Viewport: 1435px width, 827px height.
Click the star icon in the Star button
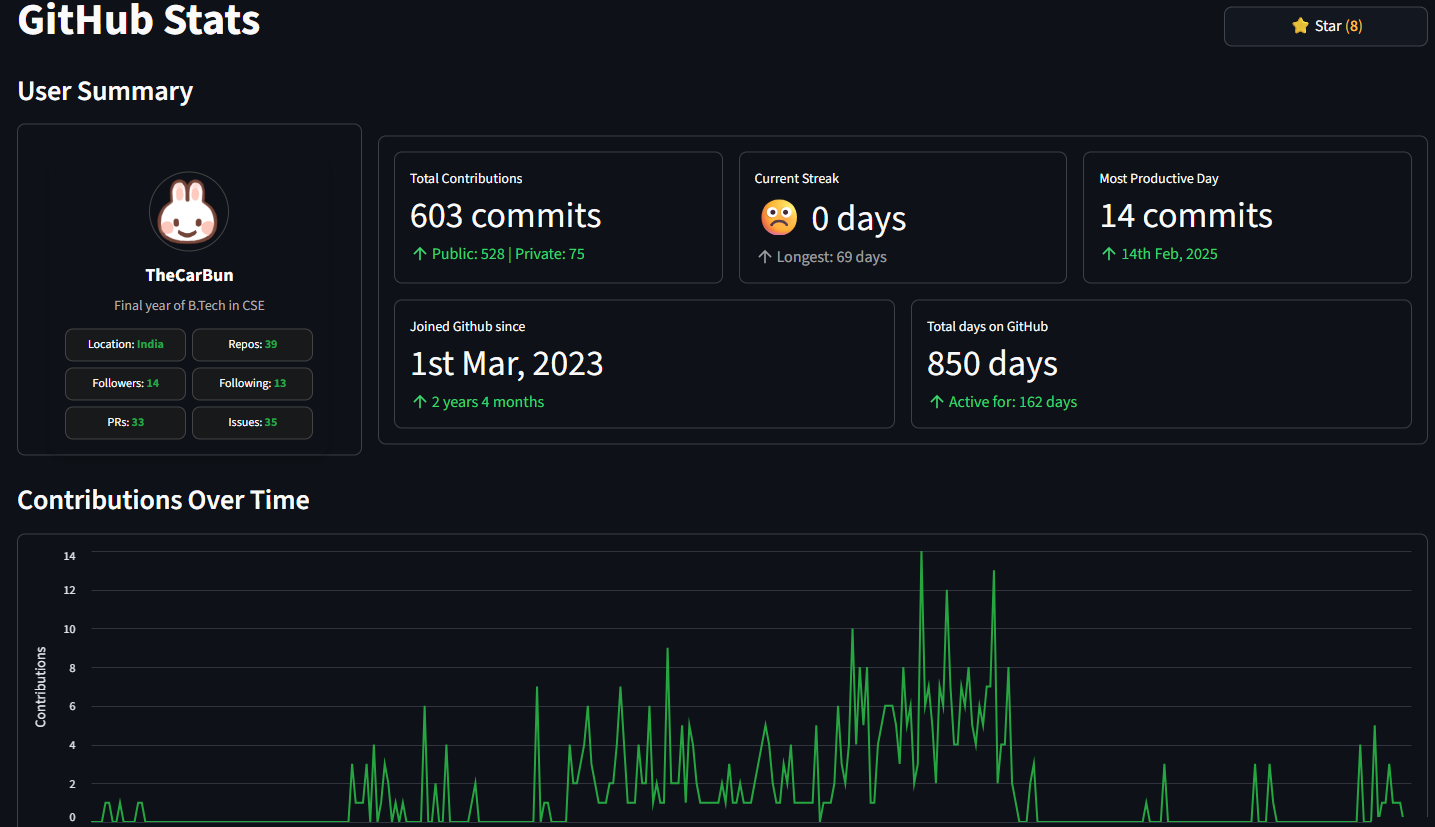point(1300,26)
